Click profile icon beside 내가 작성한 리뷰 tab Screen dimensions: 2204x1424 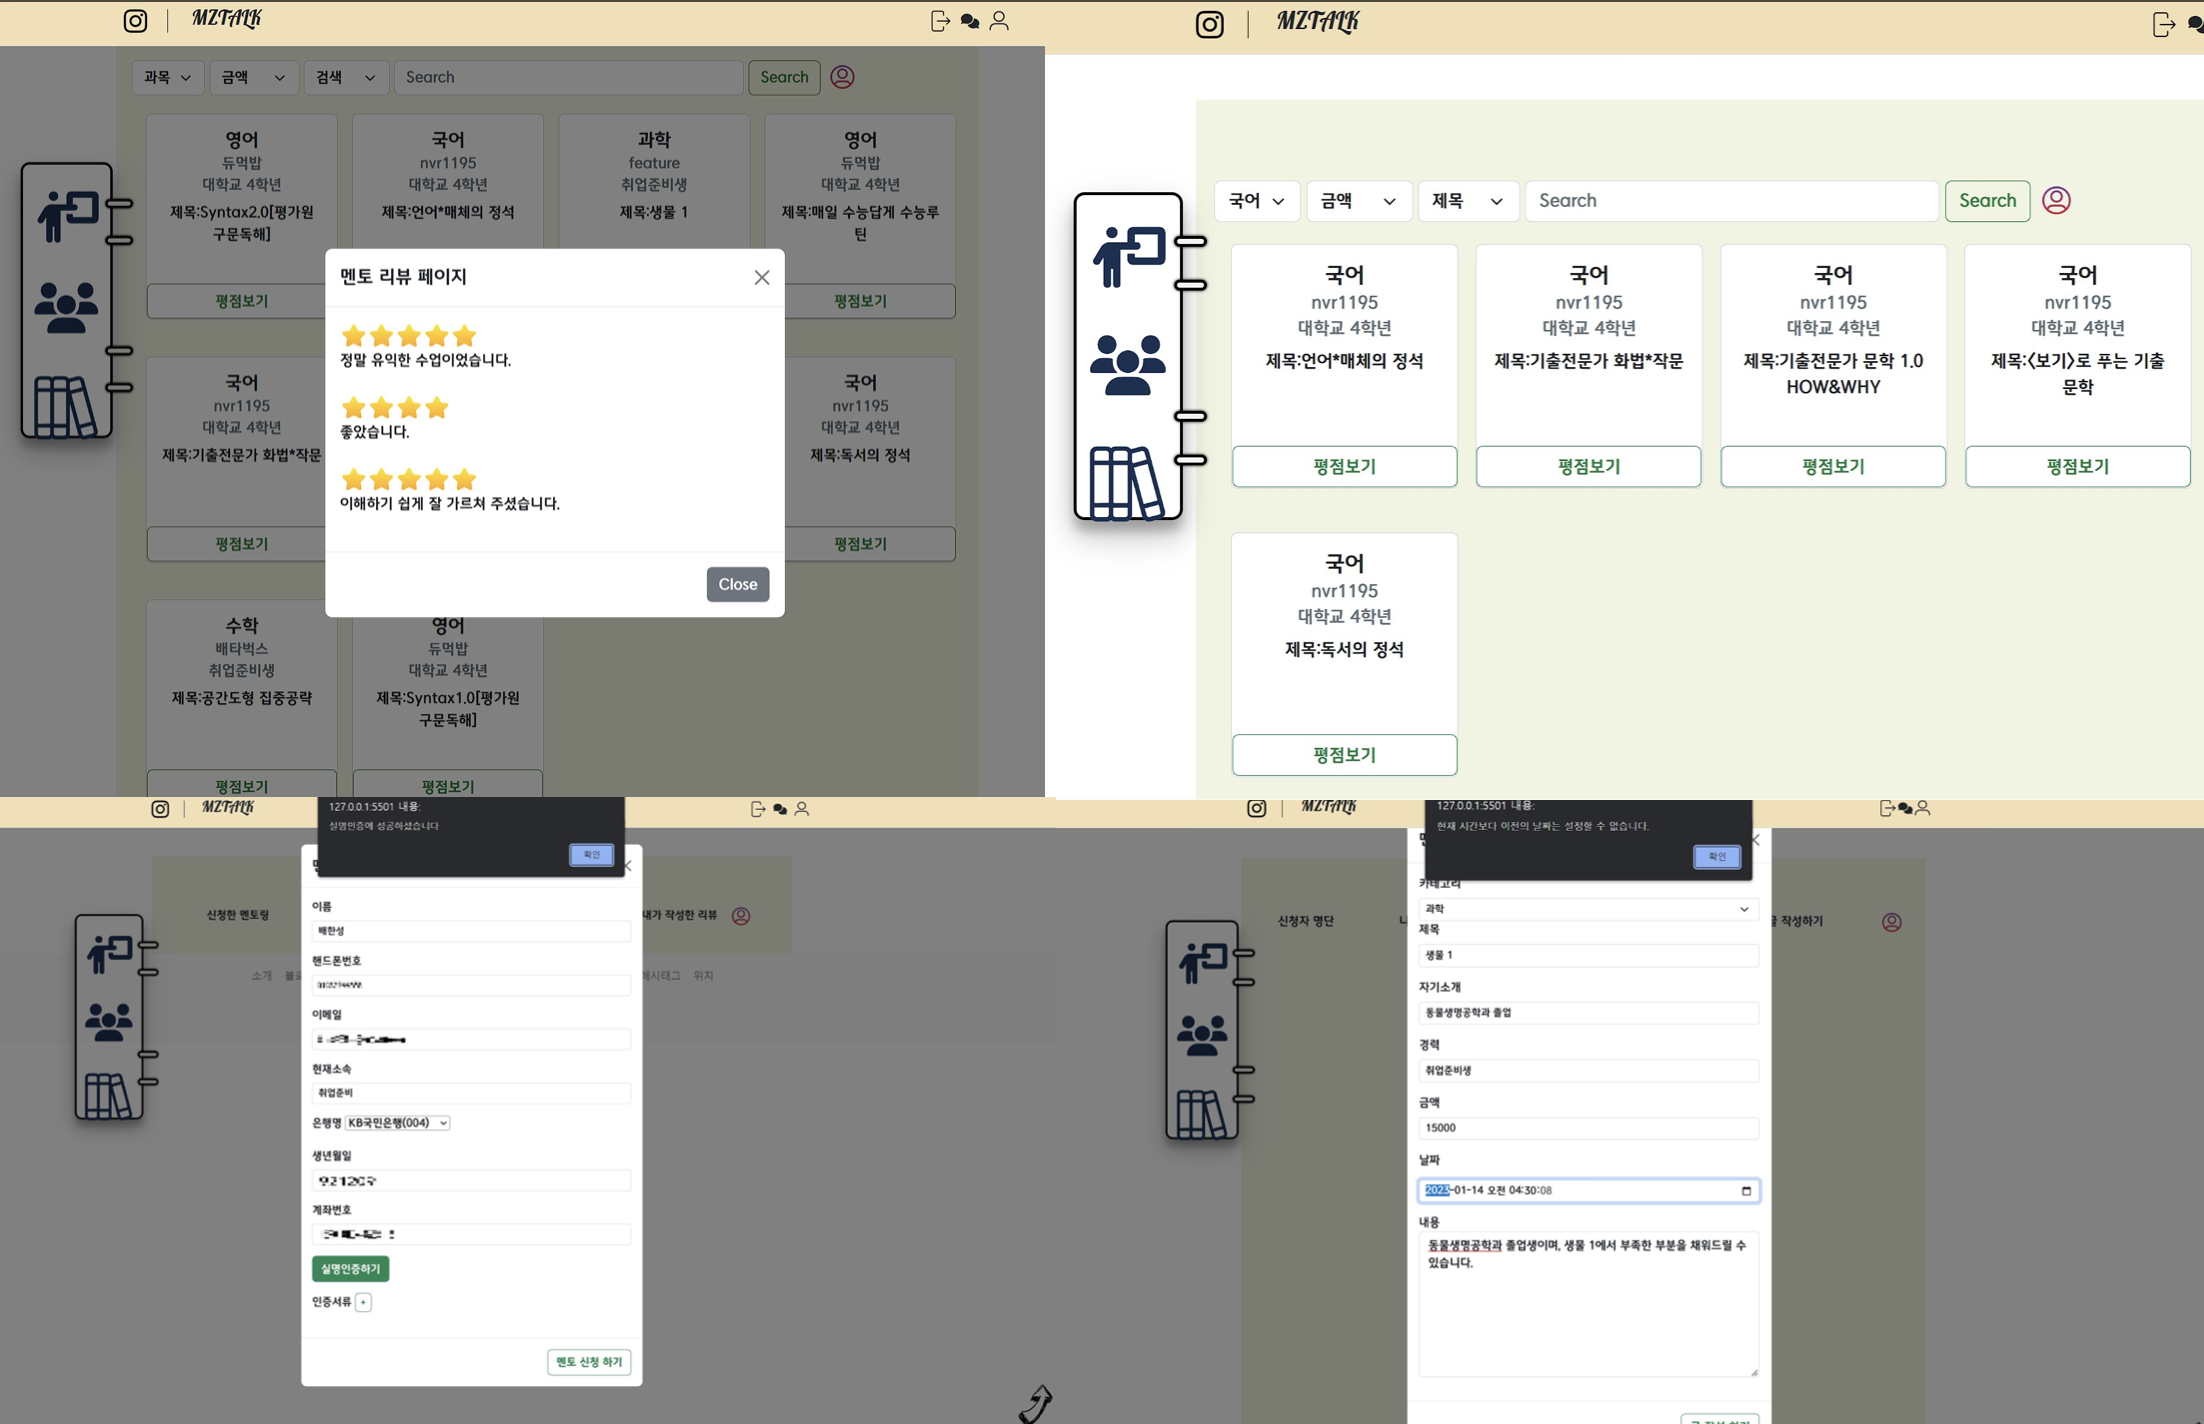pos(741,916)
